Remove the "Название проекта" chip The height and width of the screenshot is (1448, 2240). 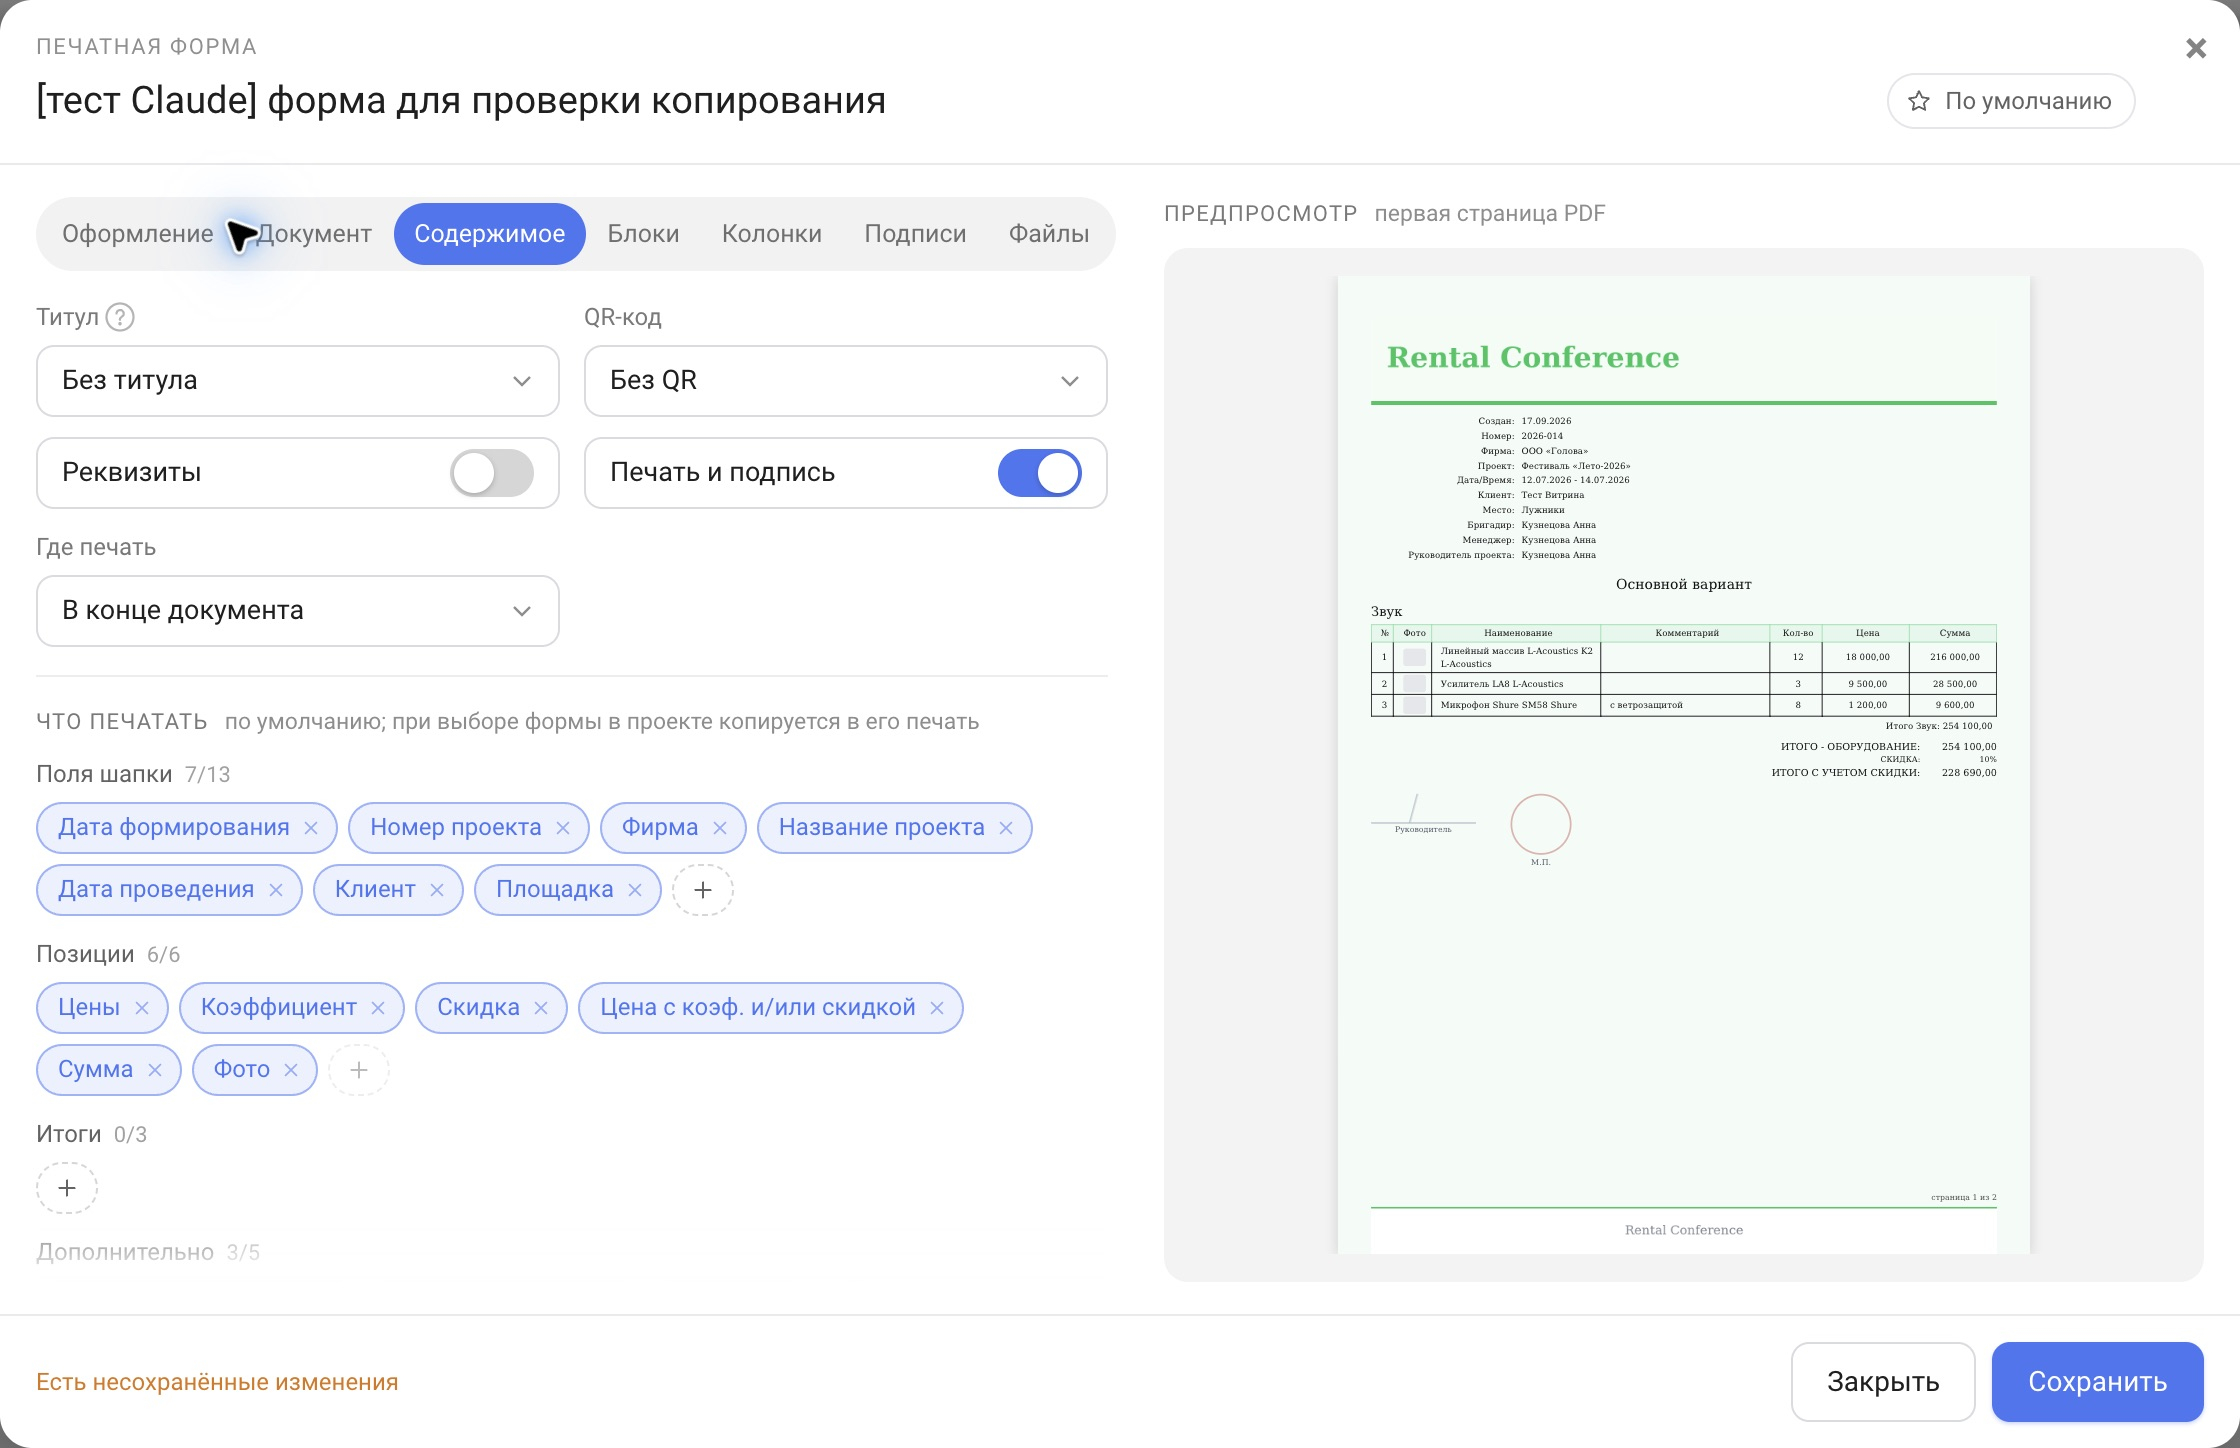[1006, 828]
